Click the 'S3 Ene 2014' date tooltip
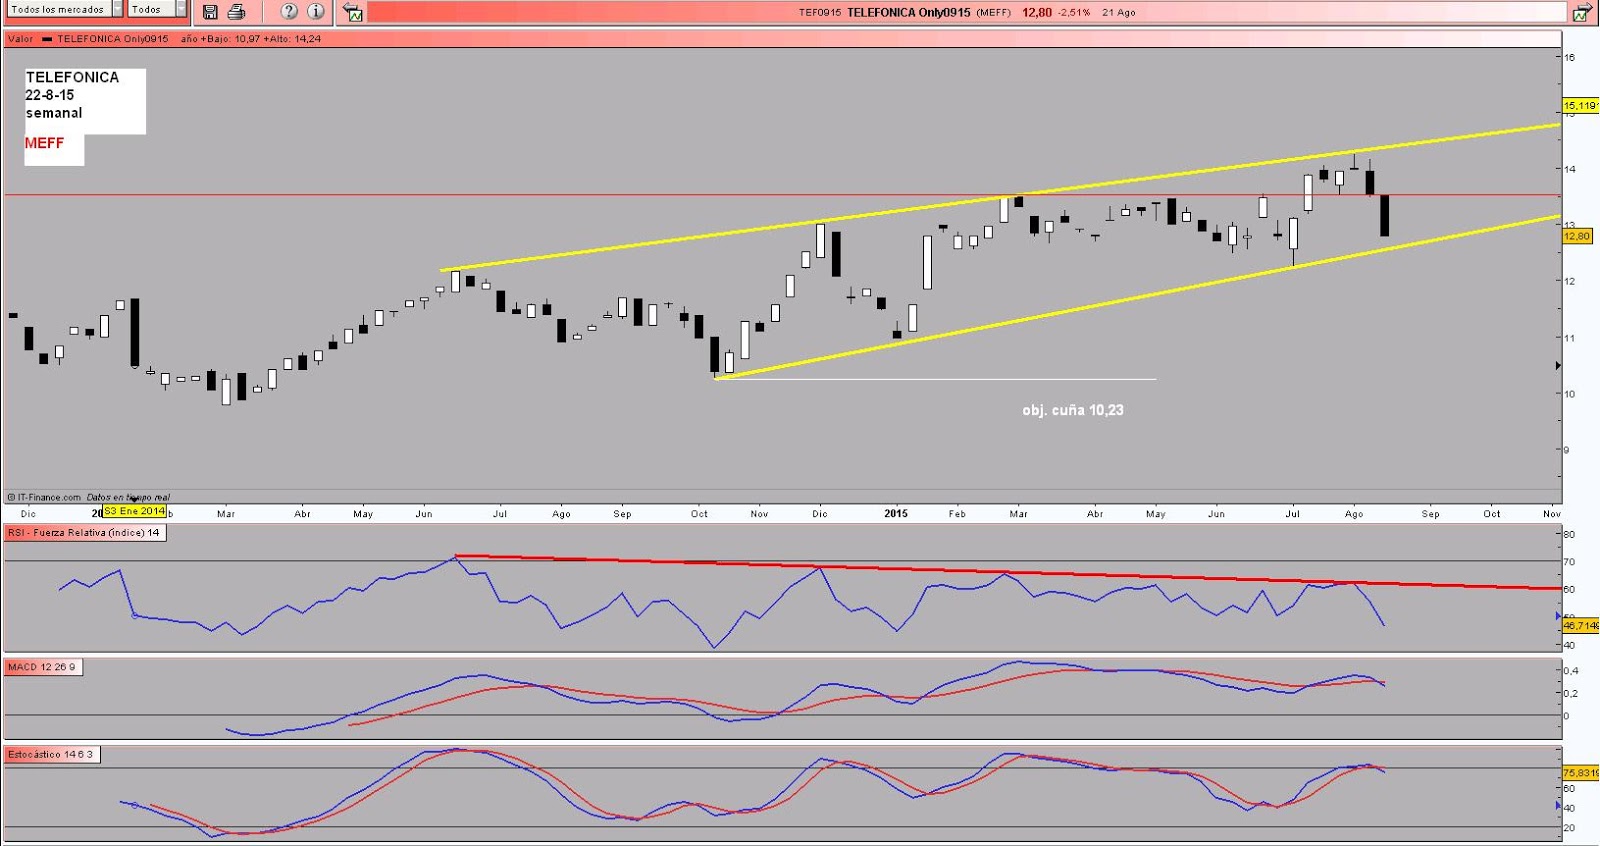The image size is (1600, 846). tap(134, 511)
